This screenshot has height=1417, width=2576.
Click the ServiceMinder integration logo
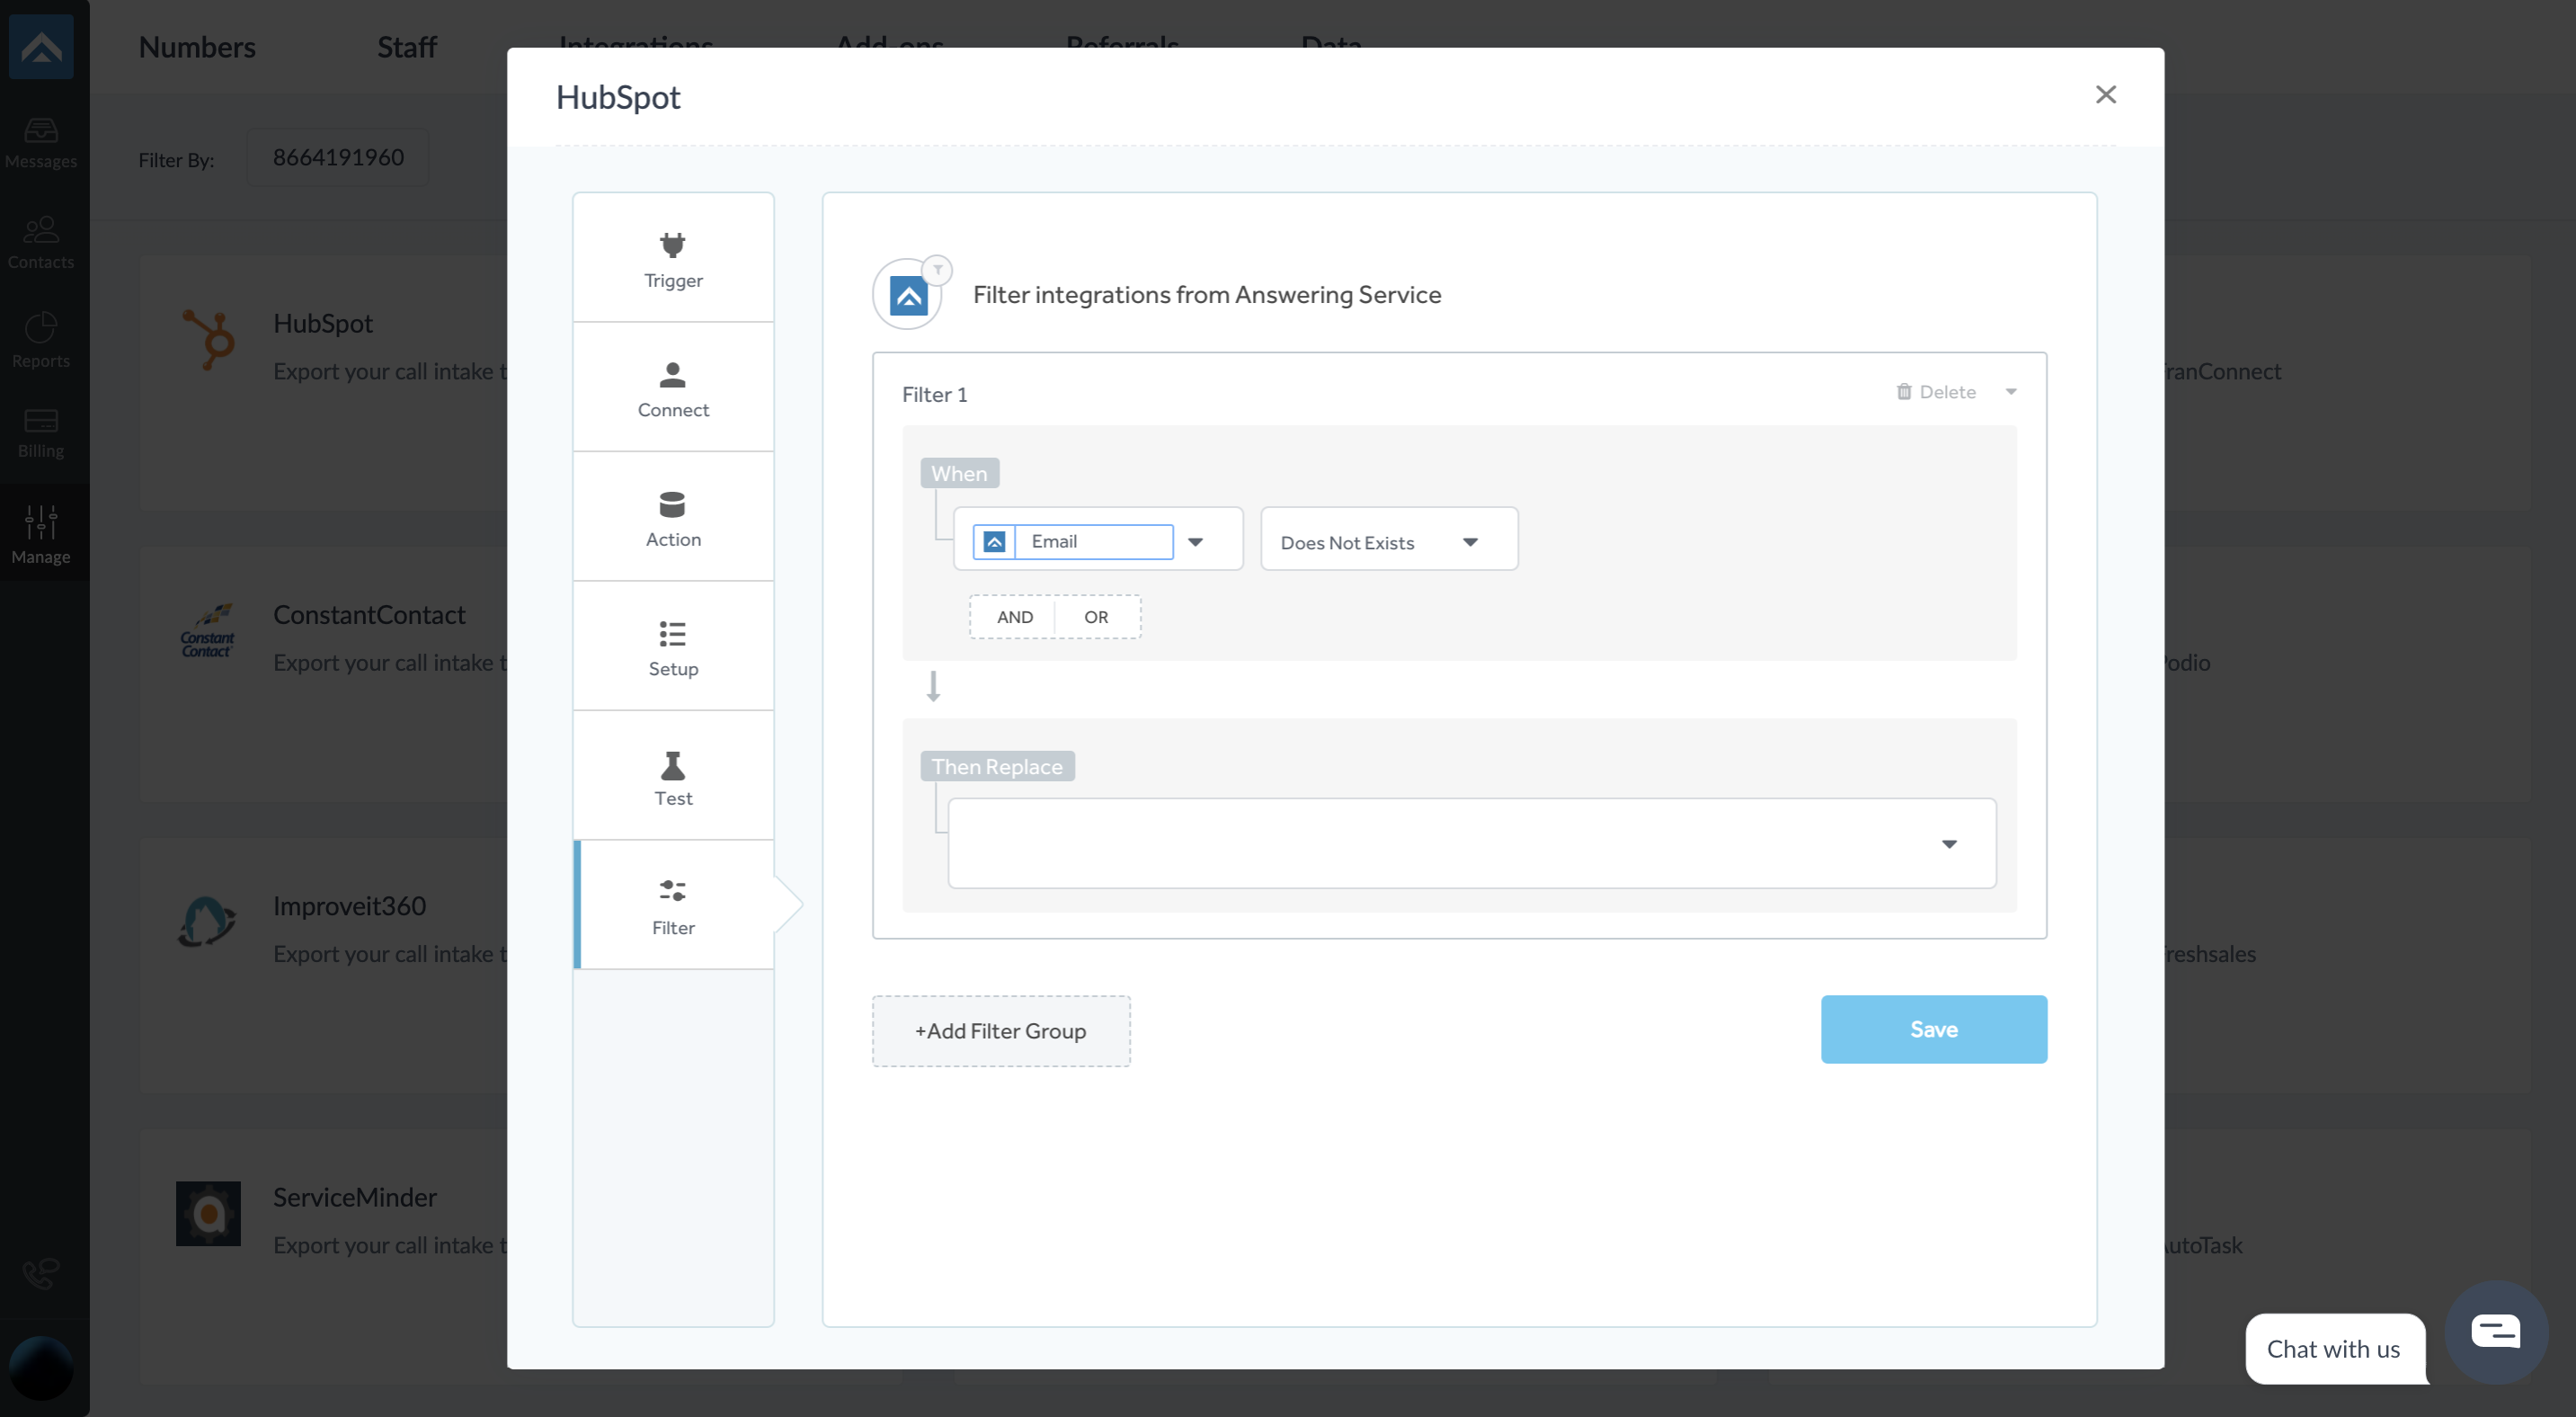click(208, 1213)
